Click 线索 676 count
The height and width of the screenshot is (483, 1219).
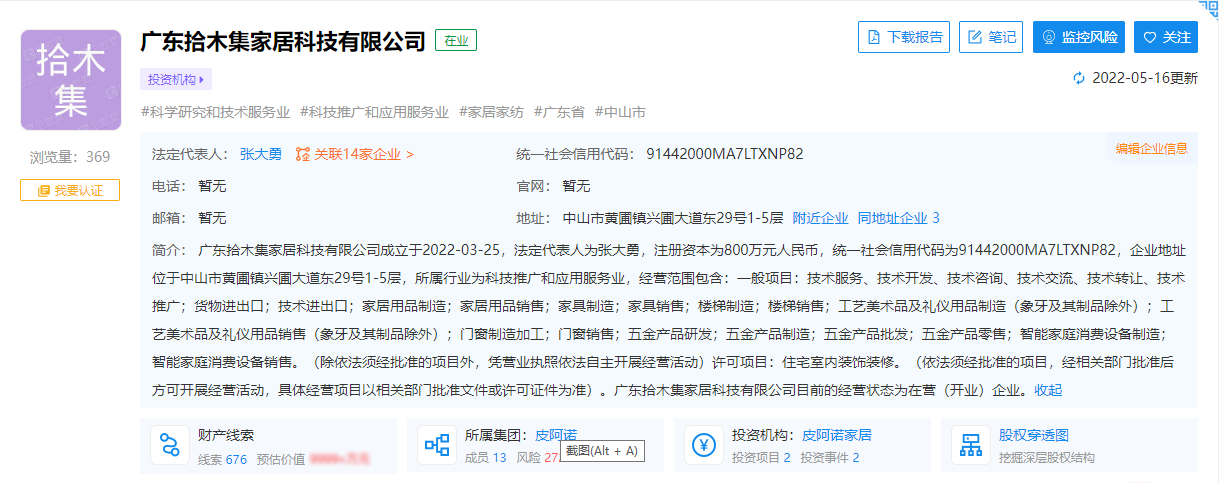pos(222,458)
